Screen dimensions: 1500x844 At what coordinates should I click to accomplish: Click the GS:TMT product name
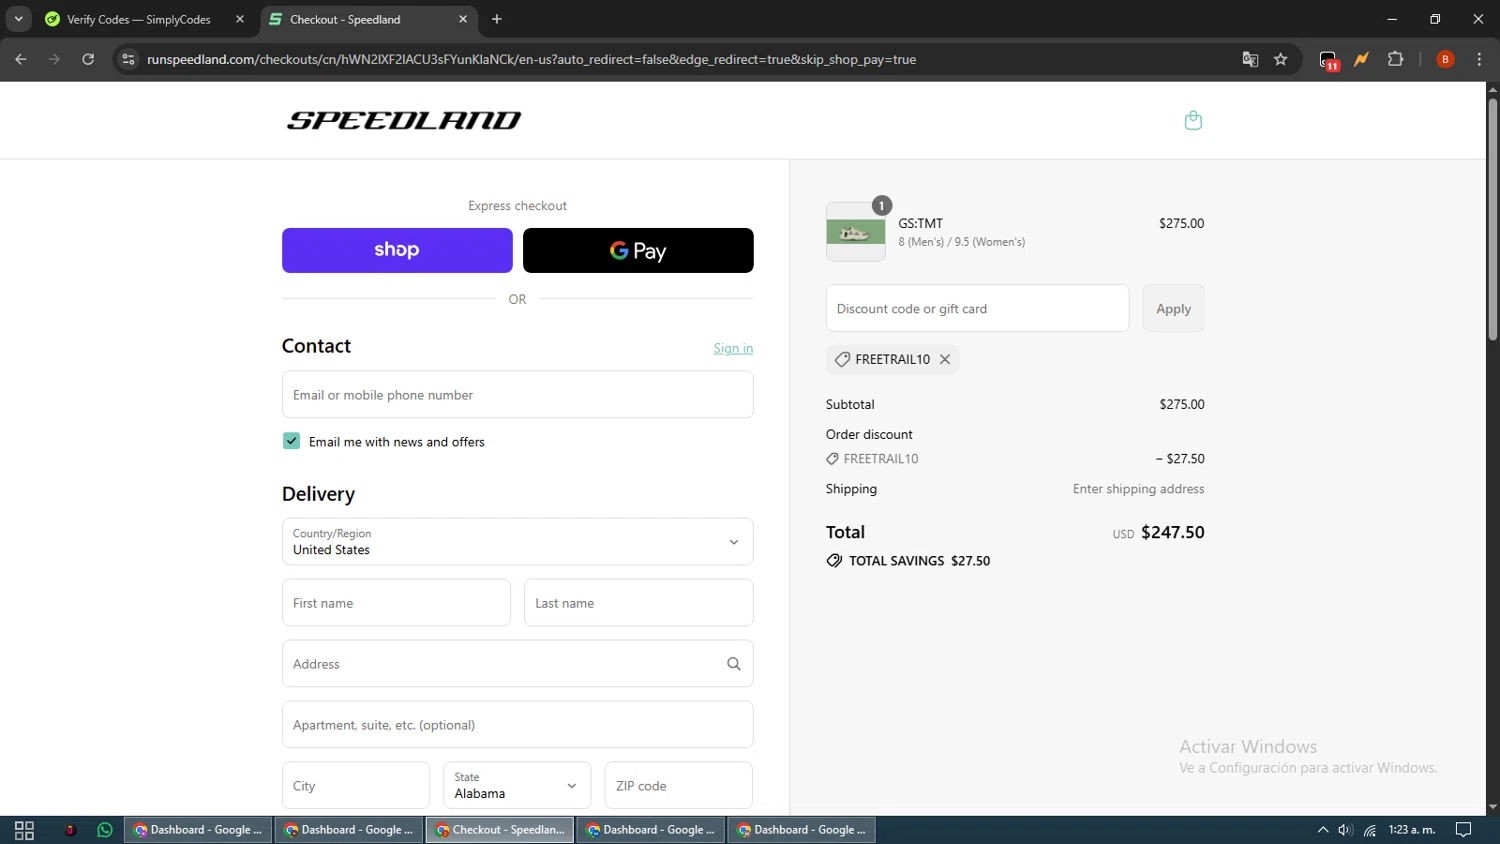coord(920,224)
